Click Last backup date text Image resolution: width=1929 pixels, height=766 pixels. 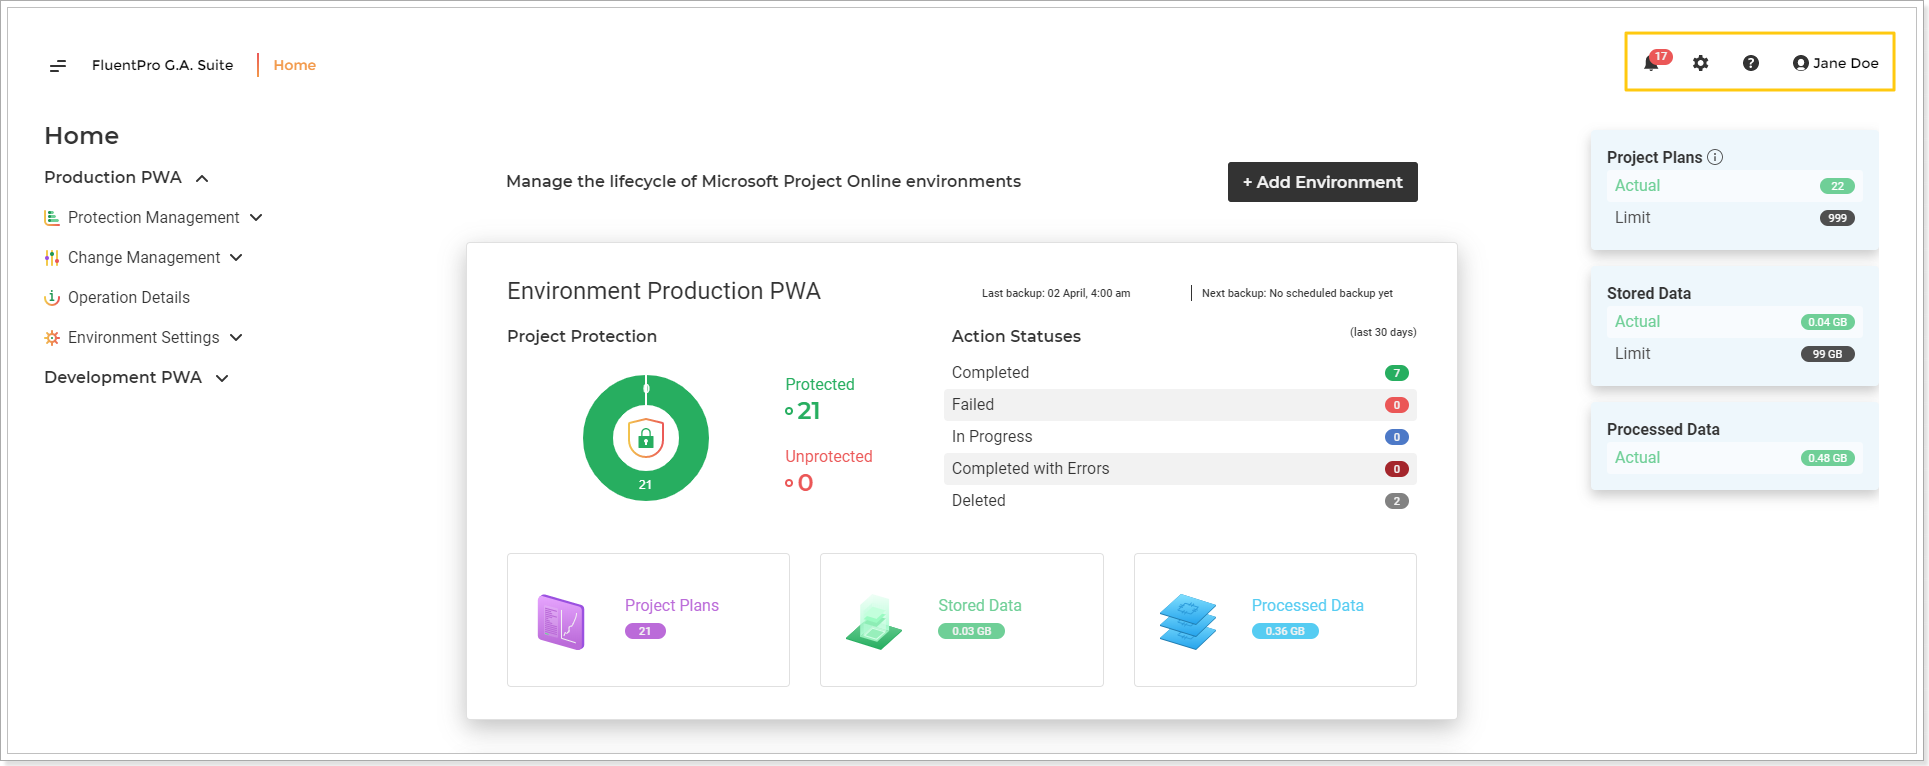(1056, 293)
